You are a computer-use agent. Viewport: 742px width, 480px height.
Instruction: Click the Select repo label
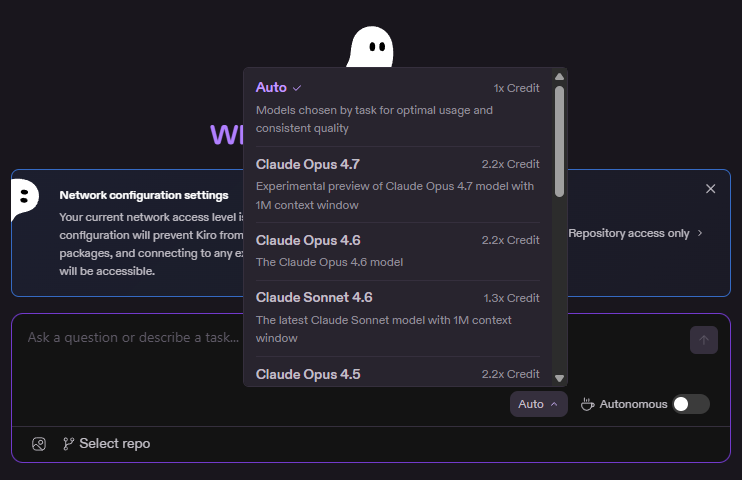115,444
